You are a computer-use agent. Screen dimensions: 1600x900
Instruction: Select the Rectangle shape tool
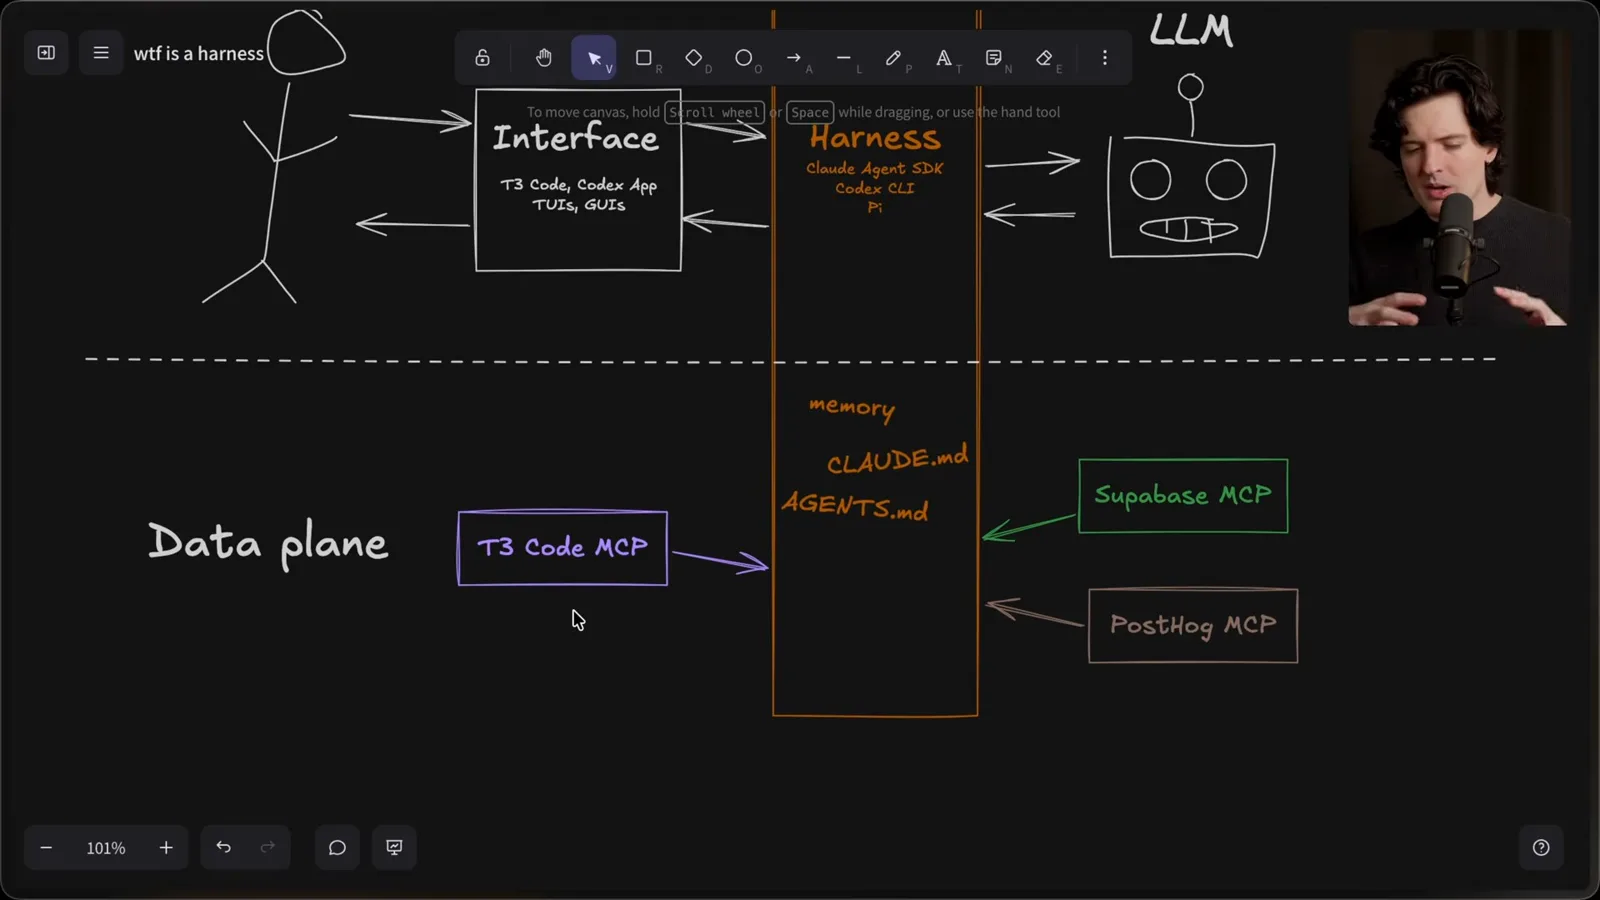(x=644, y=58)
